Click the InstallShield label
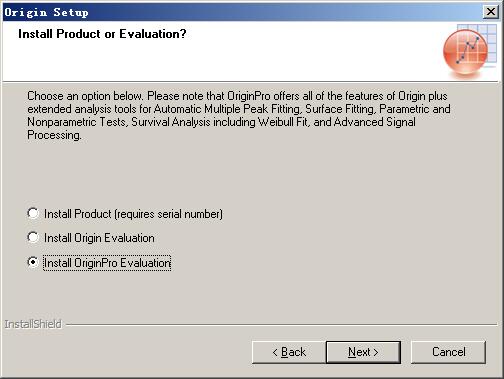 (x=33, y=324)
